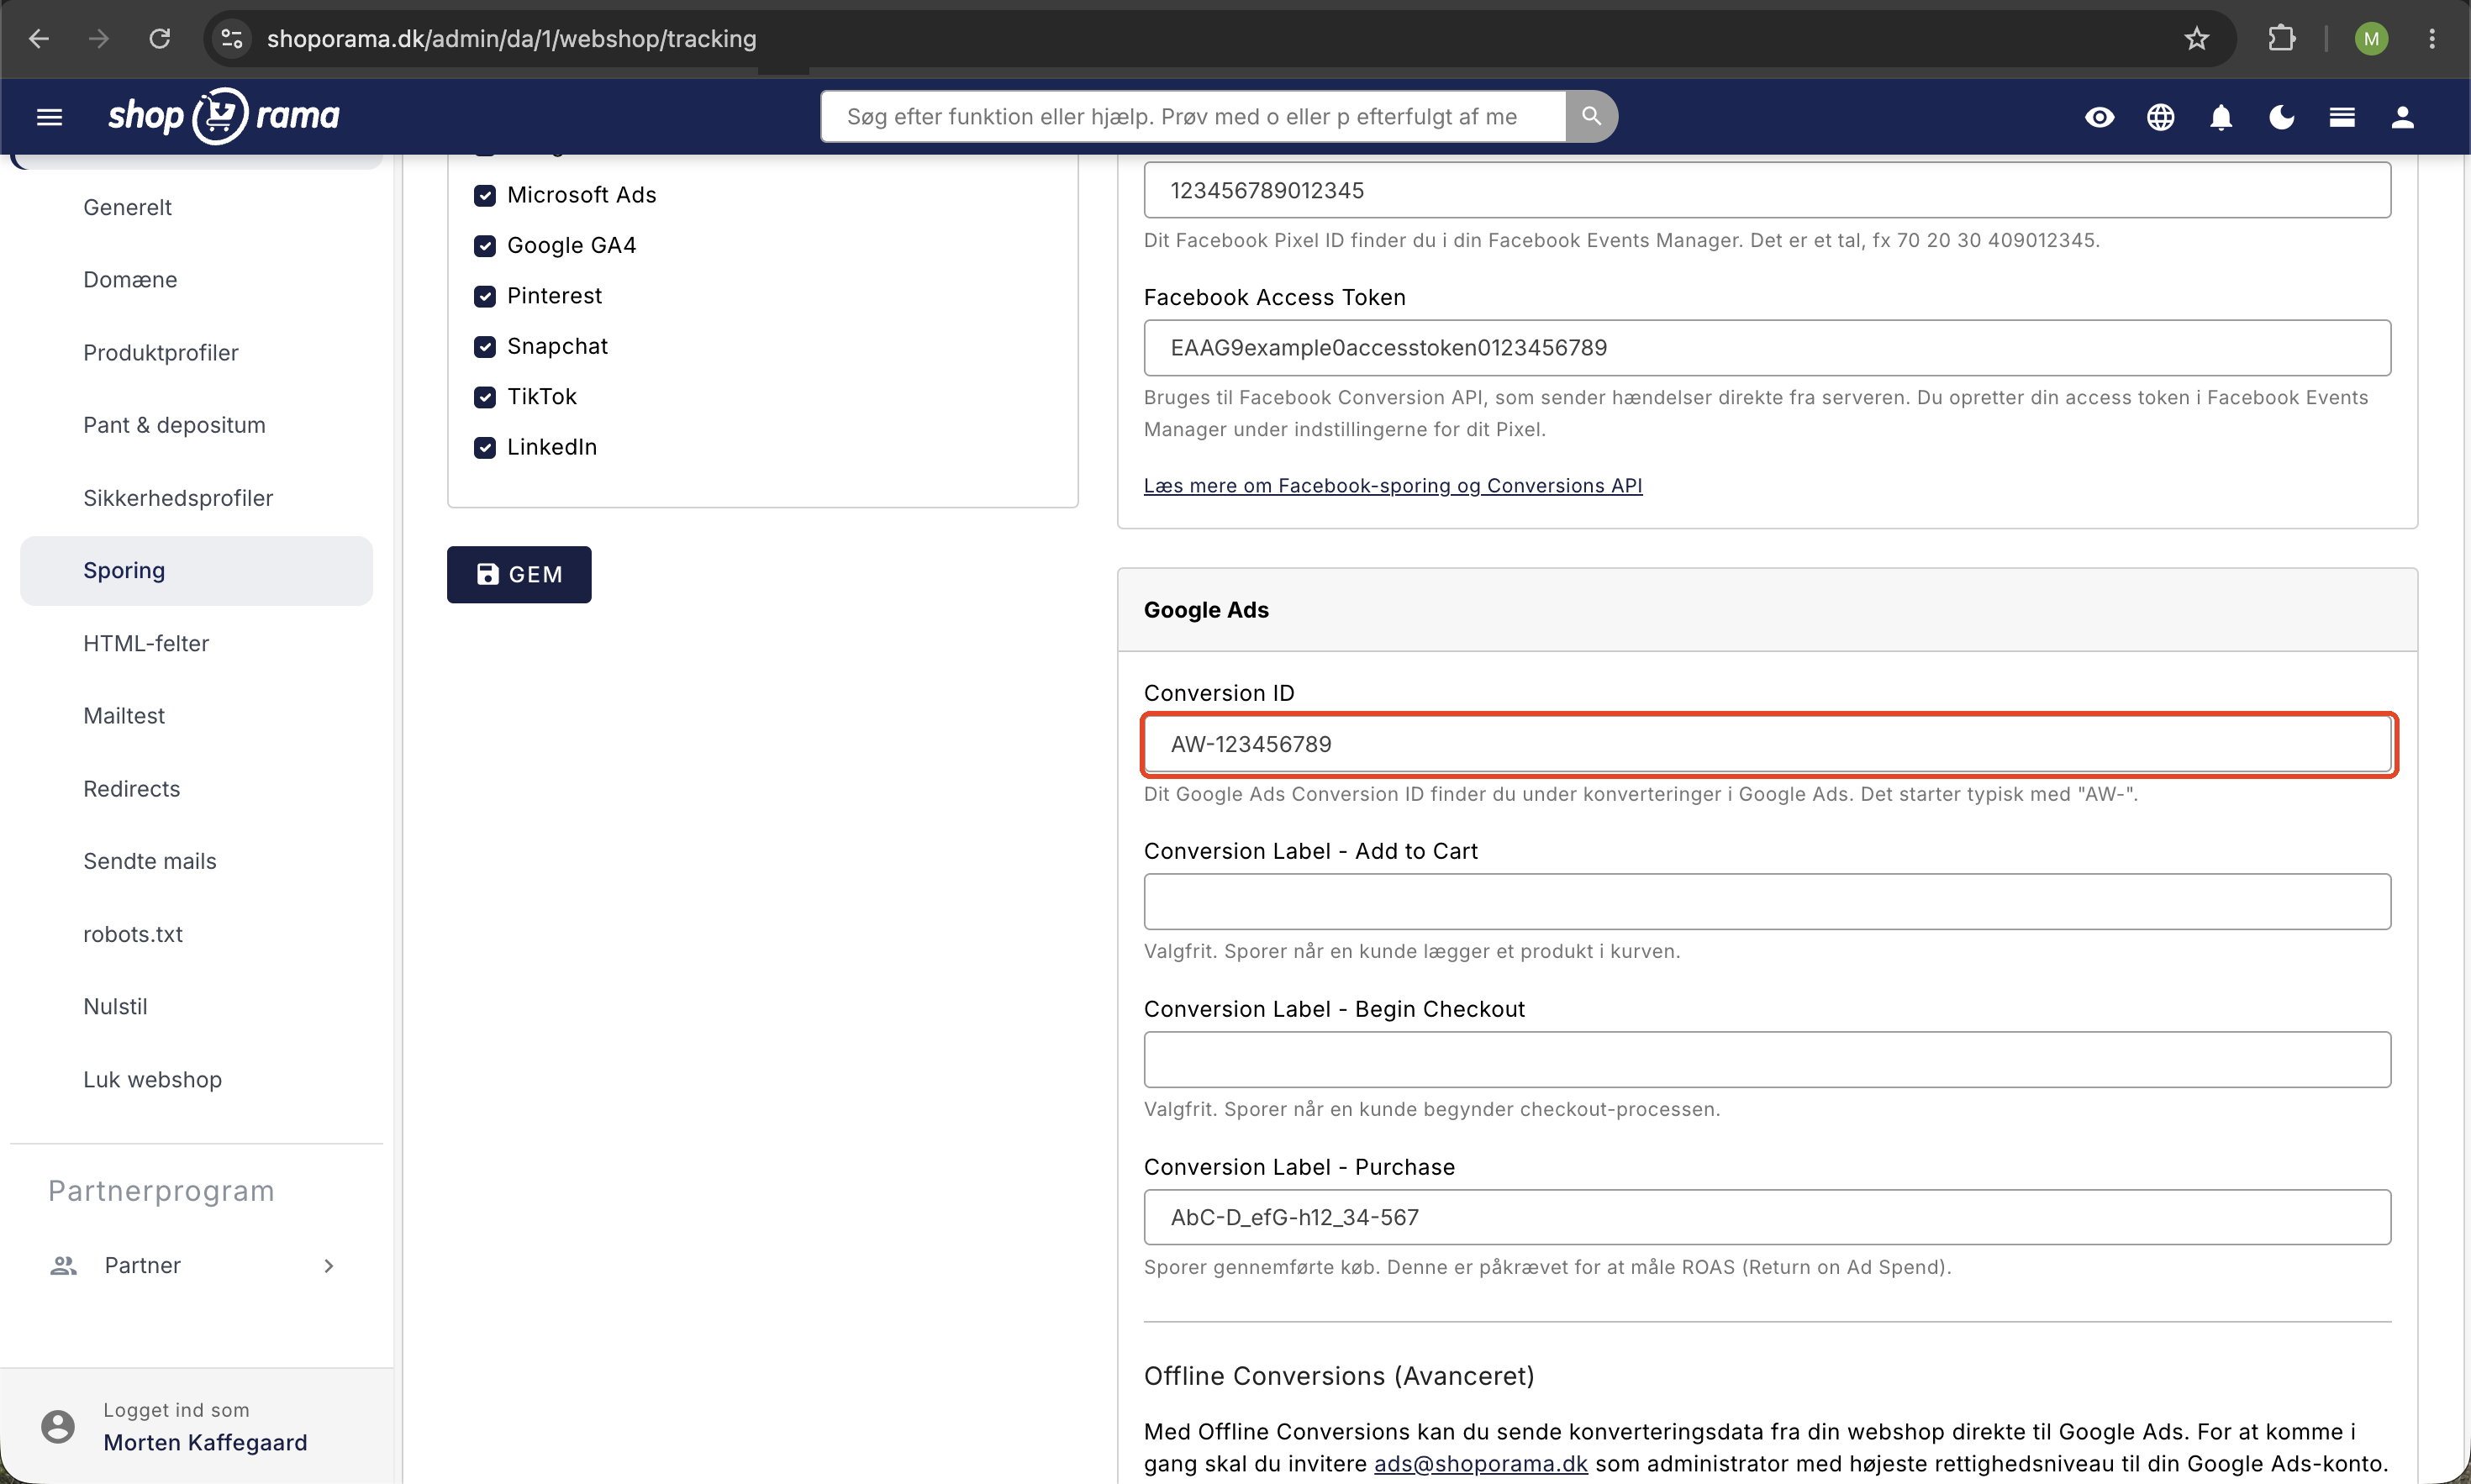
Task: Open the globe language icon
Action: click(x=2160, y=117)
